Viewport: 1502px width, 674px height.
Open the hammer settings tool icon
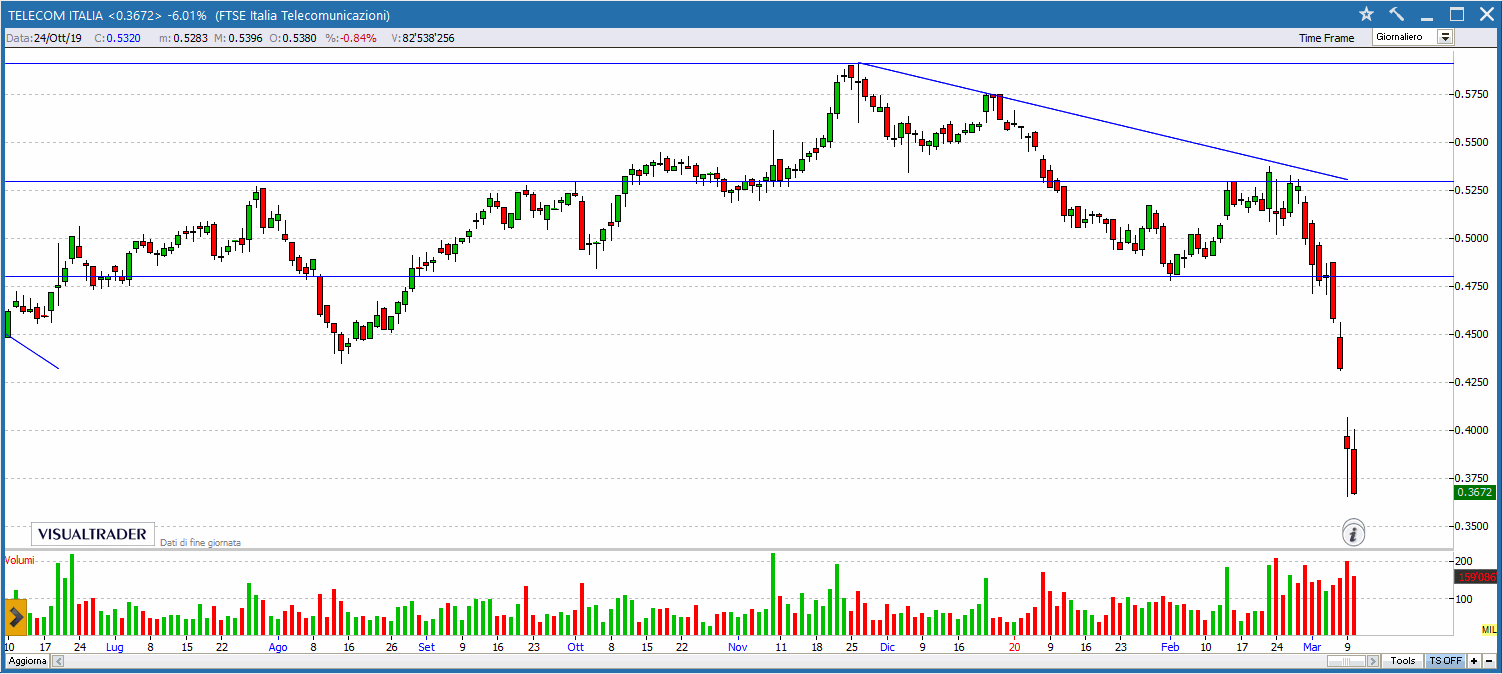pos(1397,14)
